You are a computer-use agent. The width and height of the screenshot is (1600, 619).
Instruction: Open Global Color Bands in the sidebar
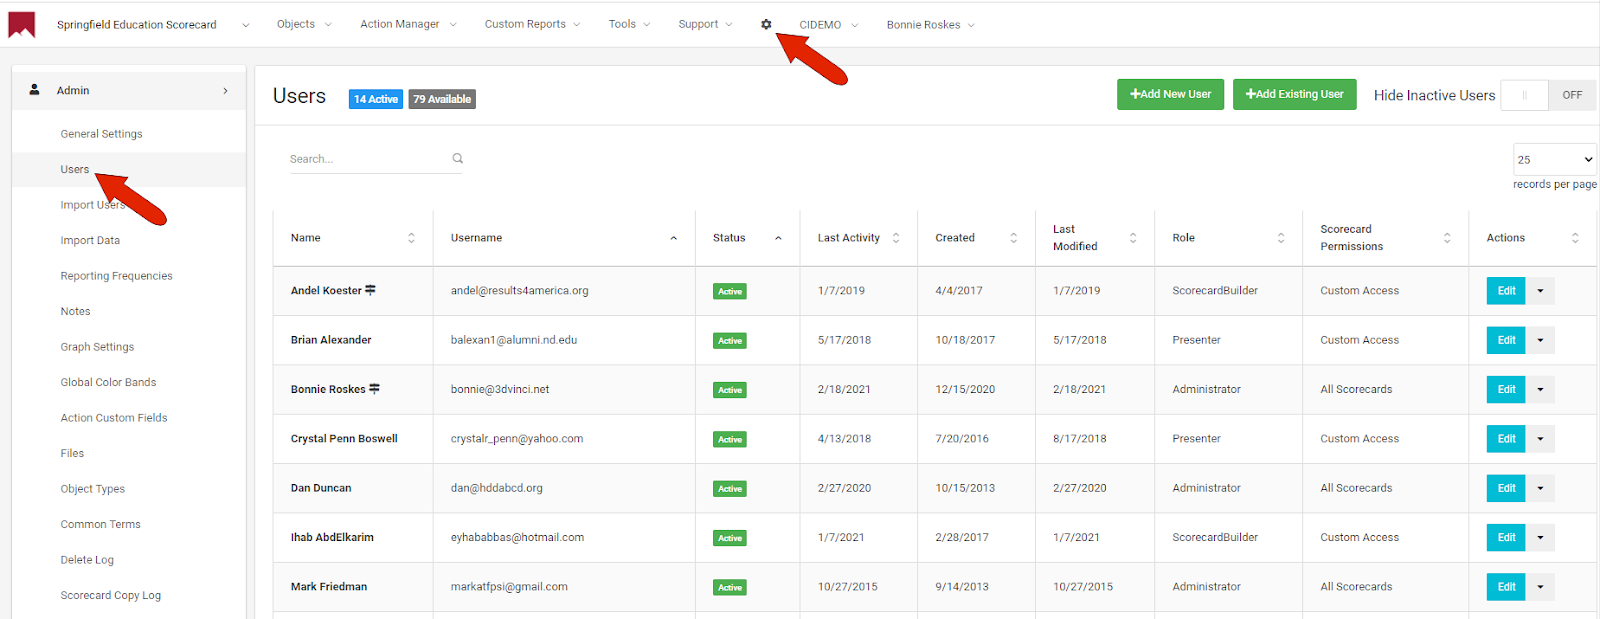click(x=108, y=382)
